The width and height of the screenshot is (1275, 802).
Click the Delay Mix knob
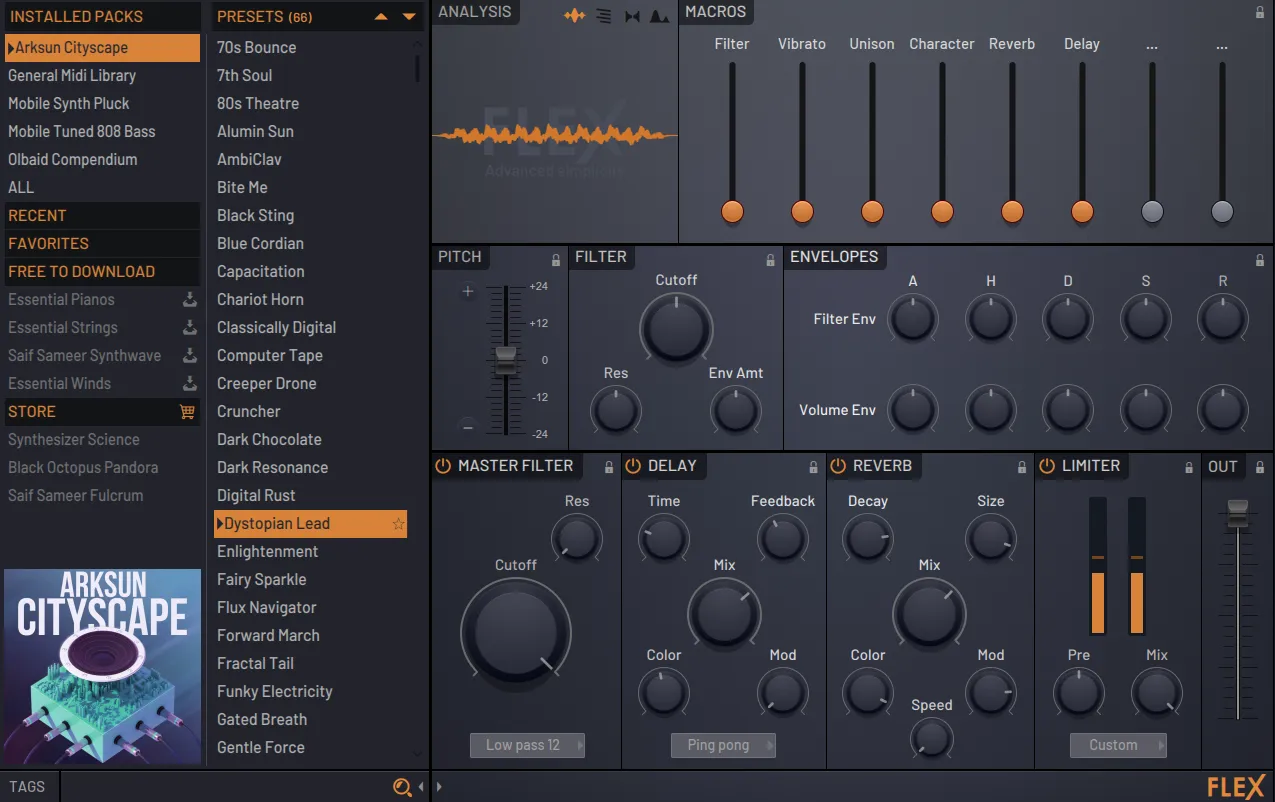coord(724,614)
